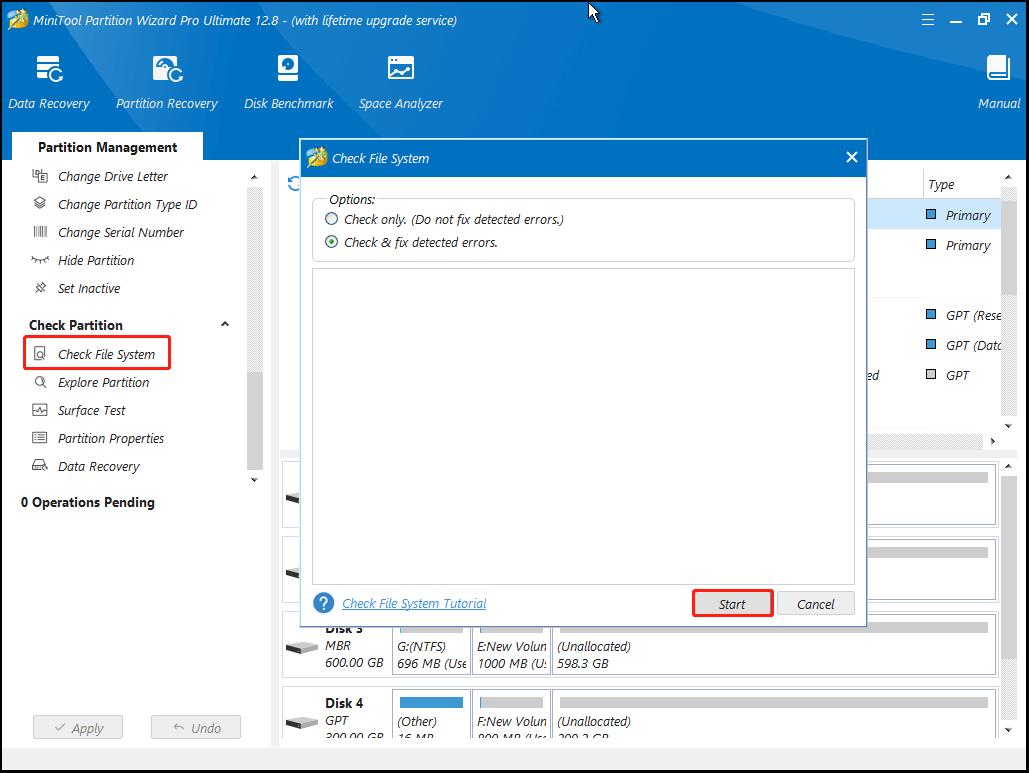Select the 'Check only' radio option
Screen dimensions: 1029x773
(332, 219)
